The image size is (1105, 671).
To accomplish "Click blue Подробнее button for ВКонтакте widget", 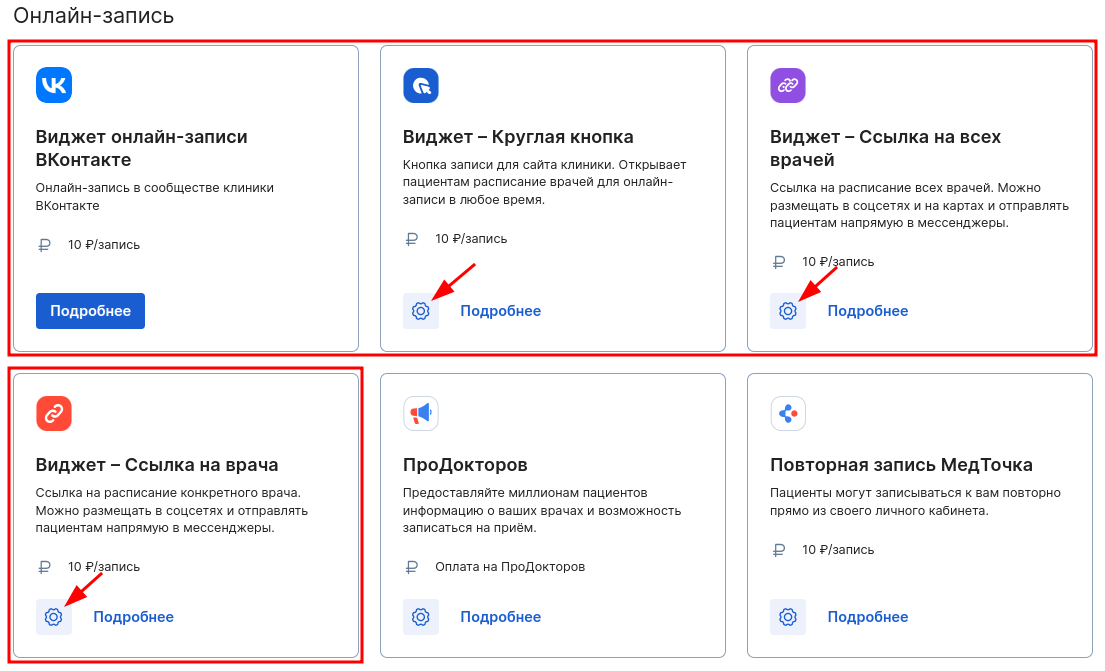I will coord(90,311).
